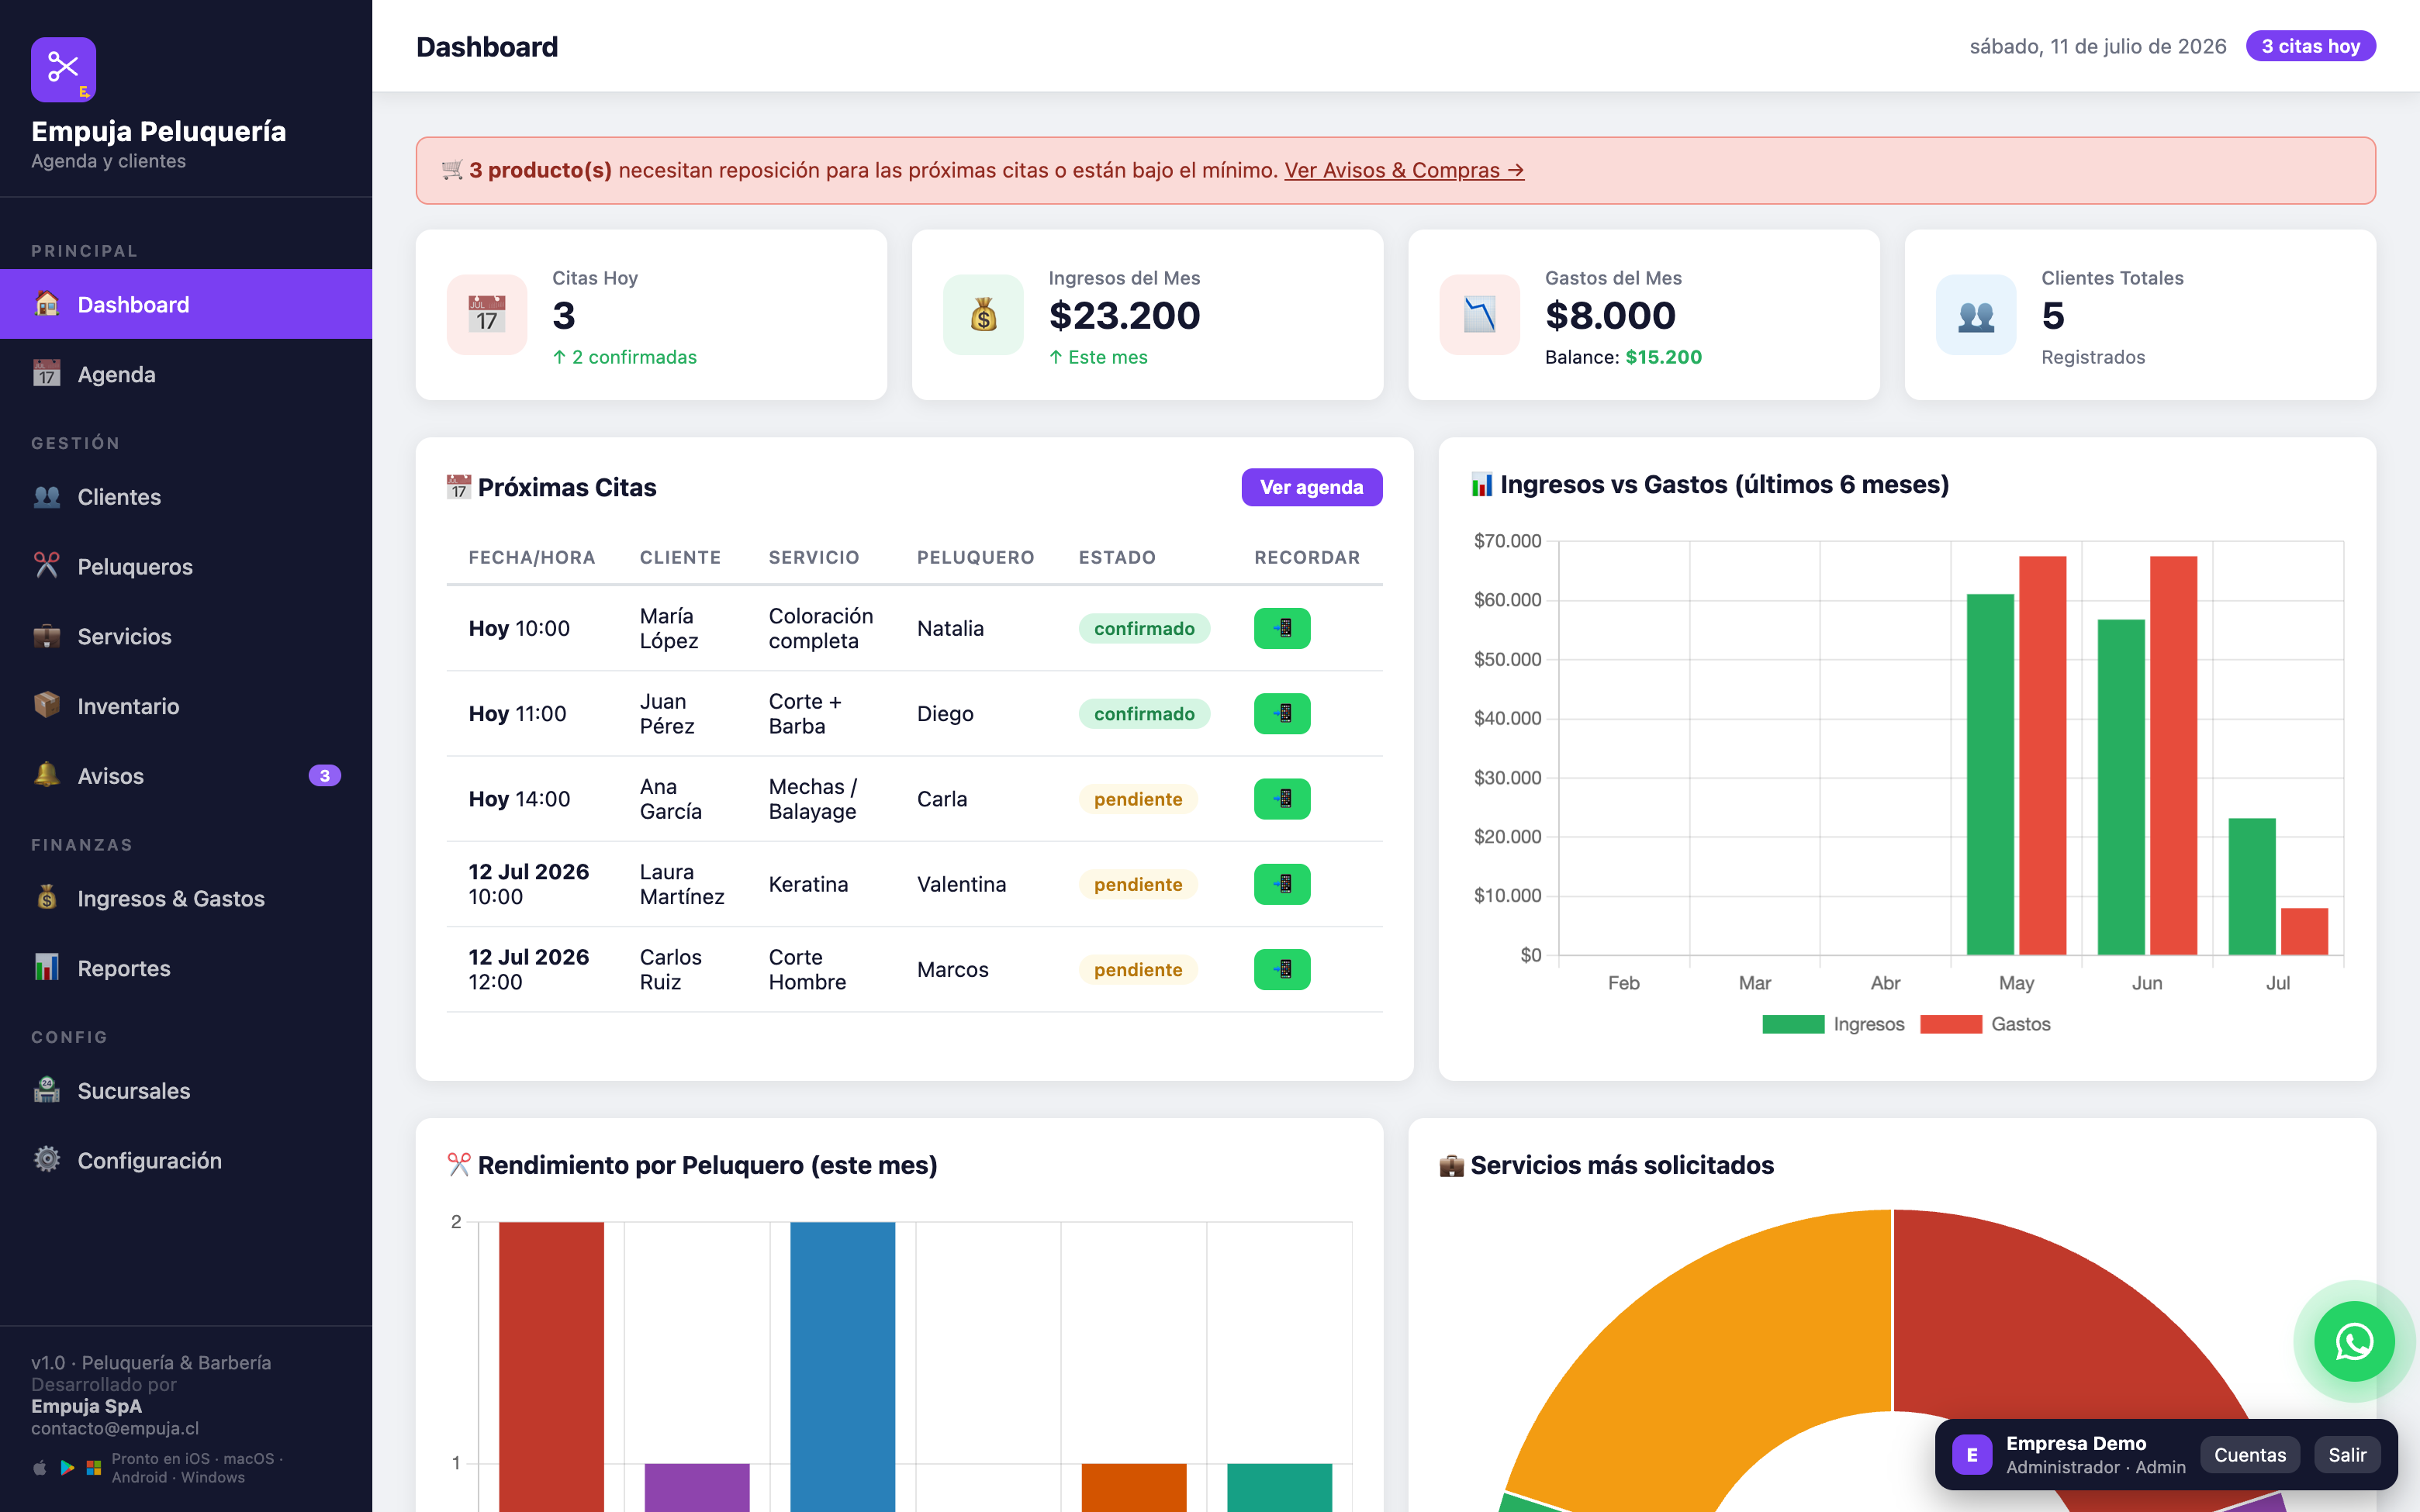The height and width of the screenshot is (1512, 2420).
Task: Open Reportes in the sidebar
Action: pyautogui.click(x=186, y=968)
